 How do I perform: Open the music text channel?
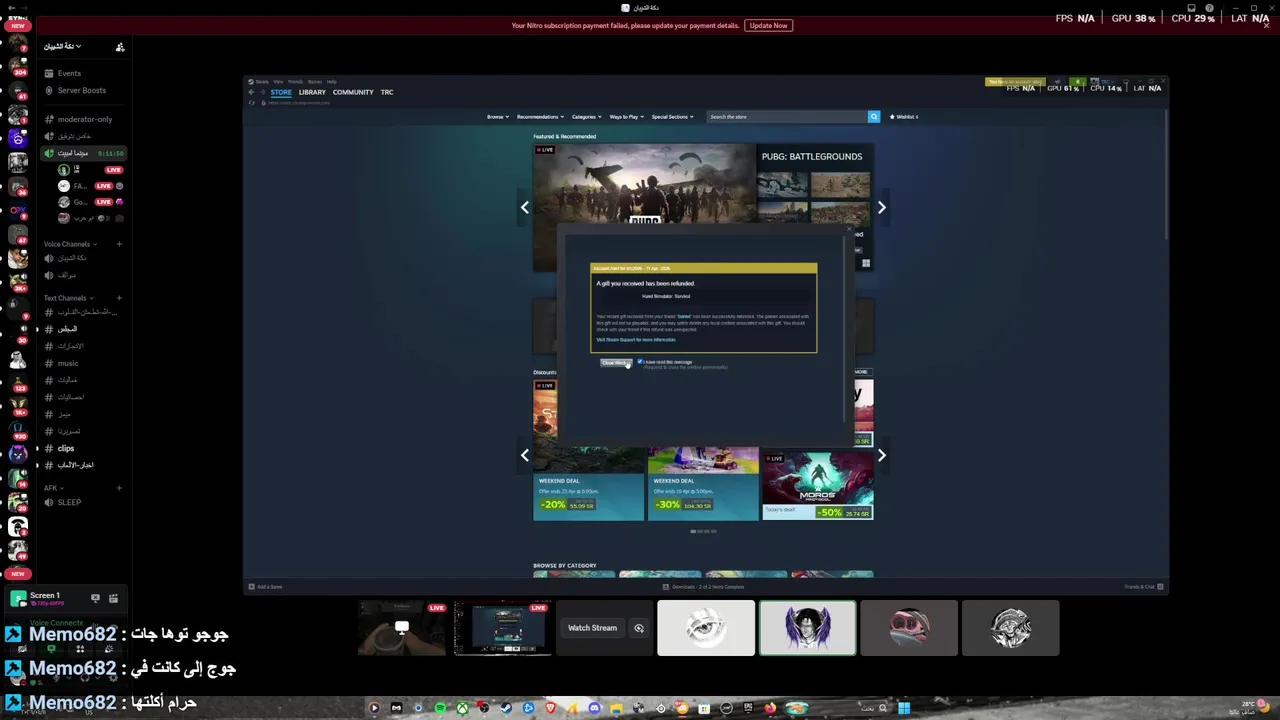tap(67, 363)
